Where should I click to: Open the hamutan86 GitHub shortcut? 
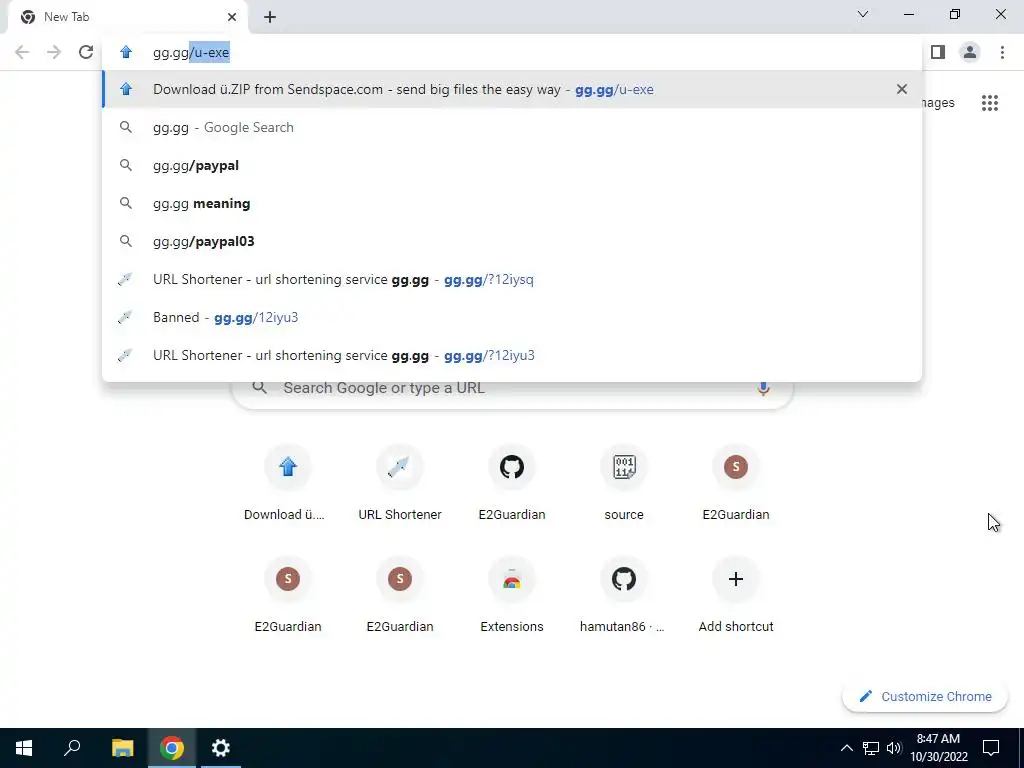coord(624,596)
